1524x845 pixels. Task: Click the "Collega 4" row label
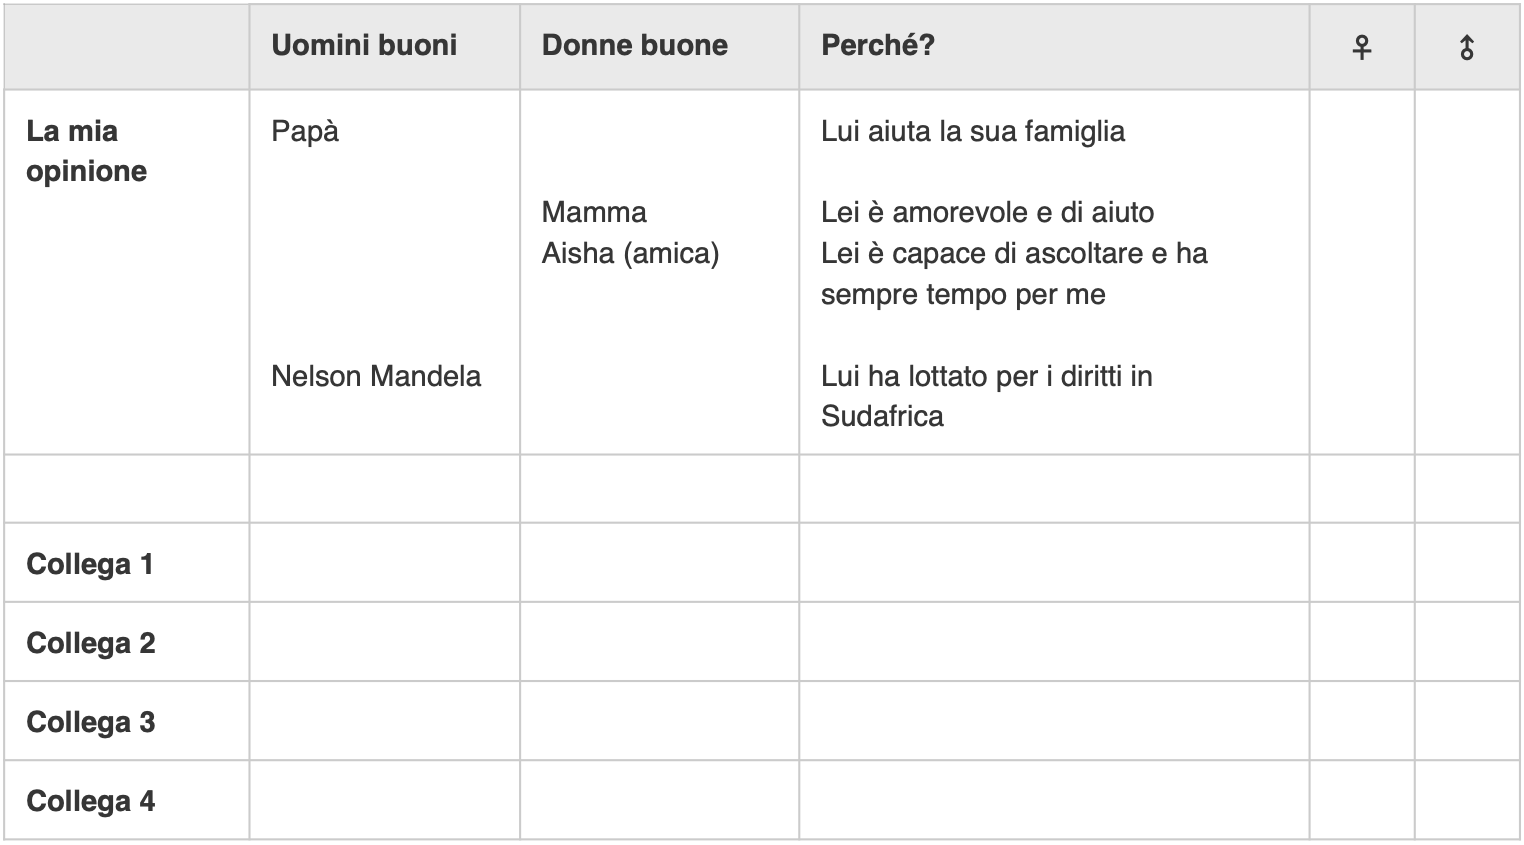pyautogui.click(x=90, y=801)
